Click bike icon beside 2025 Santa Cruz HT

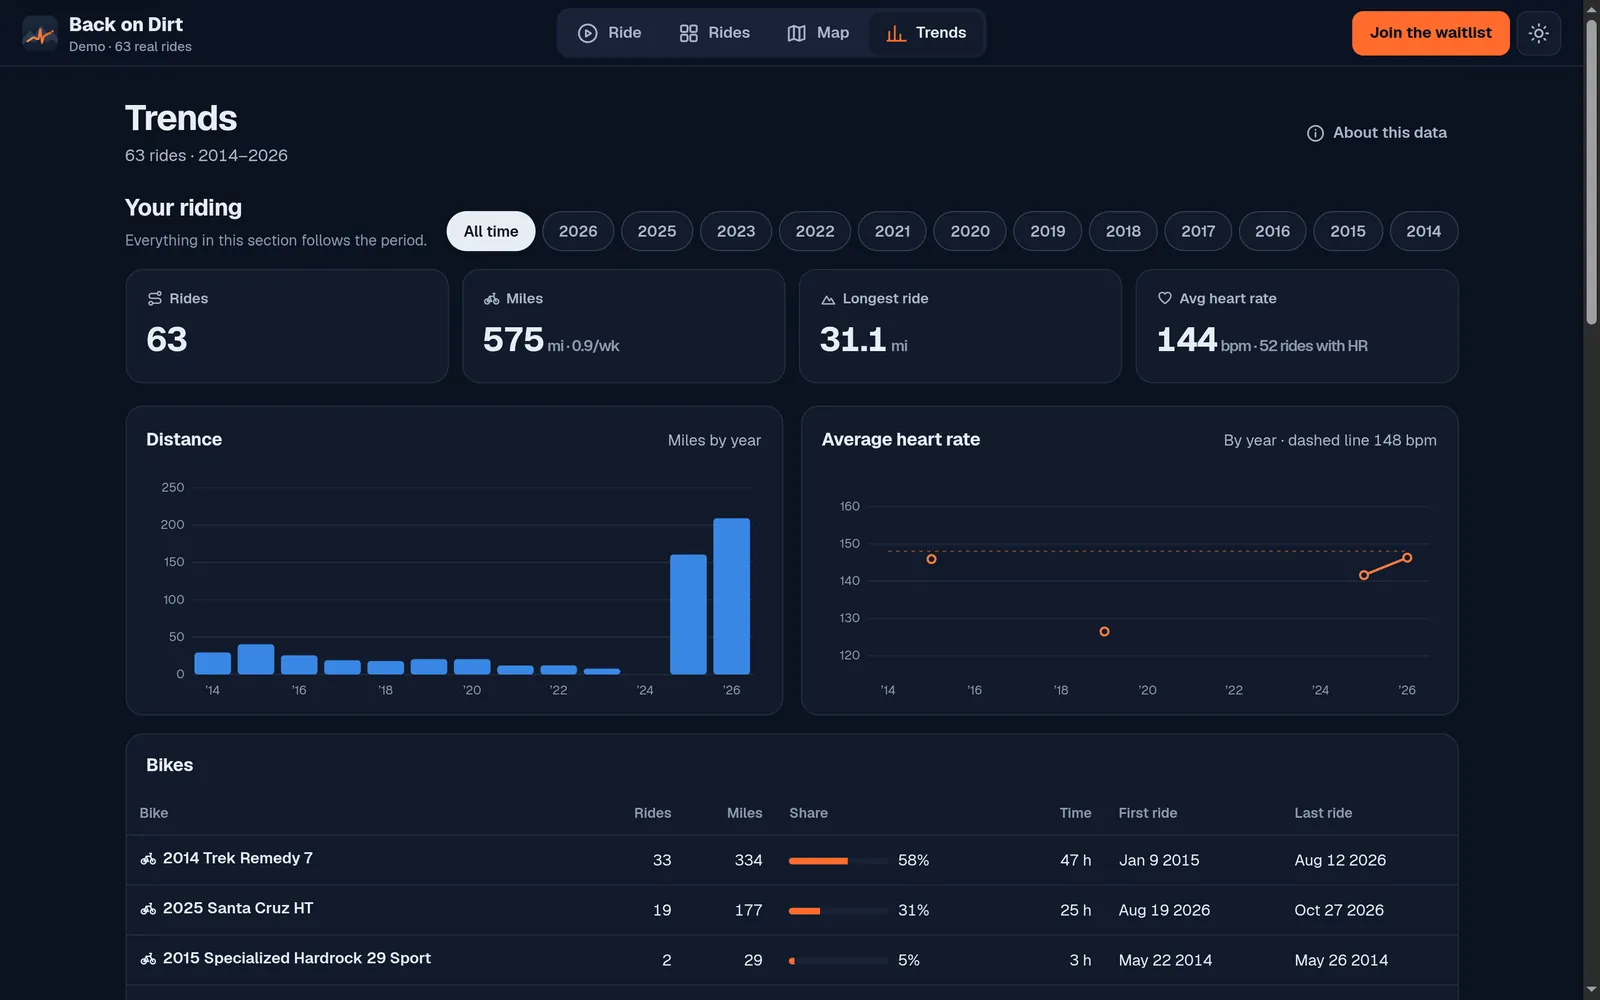click(x=148, y=909)
